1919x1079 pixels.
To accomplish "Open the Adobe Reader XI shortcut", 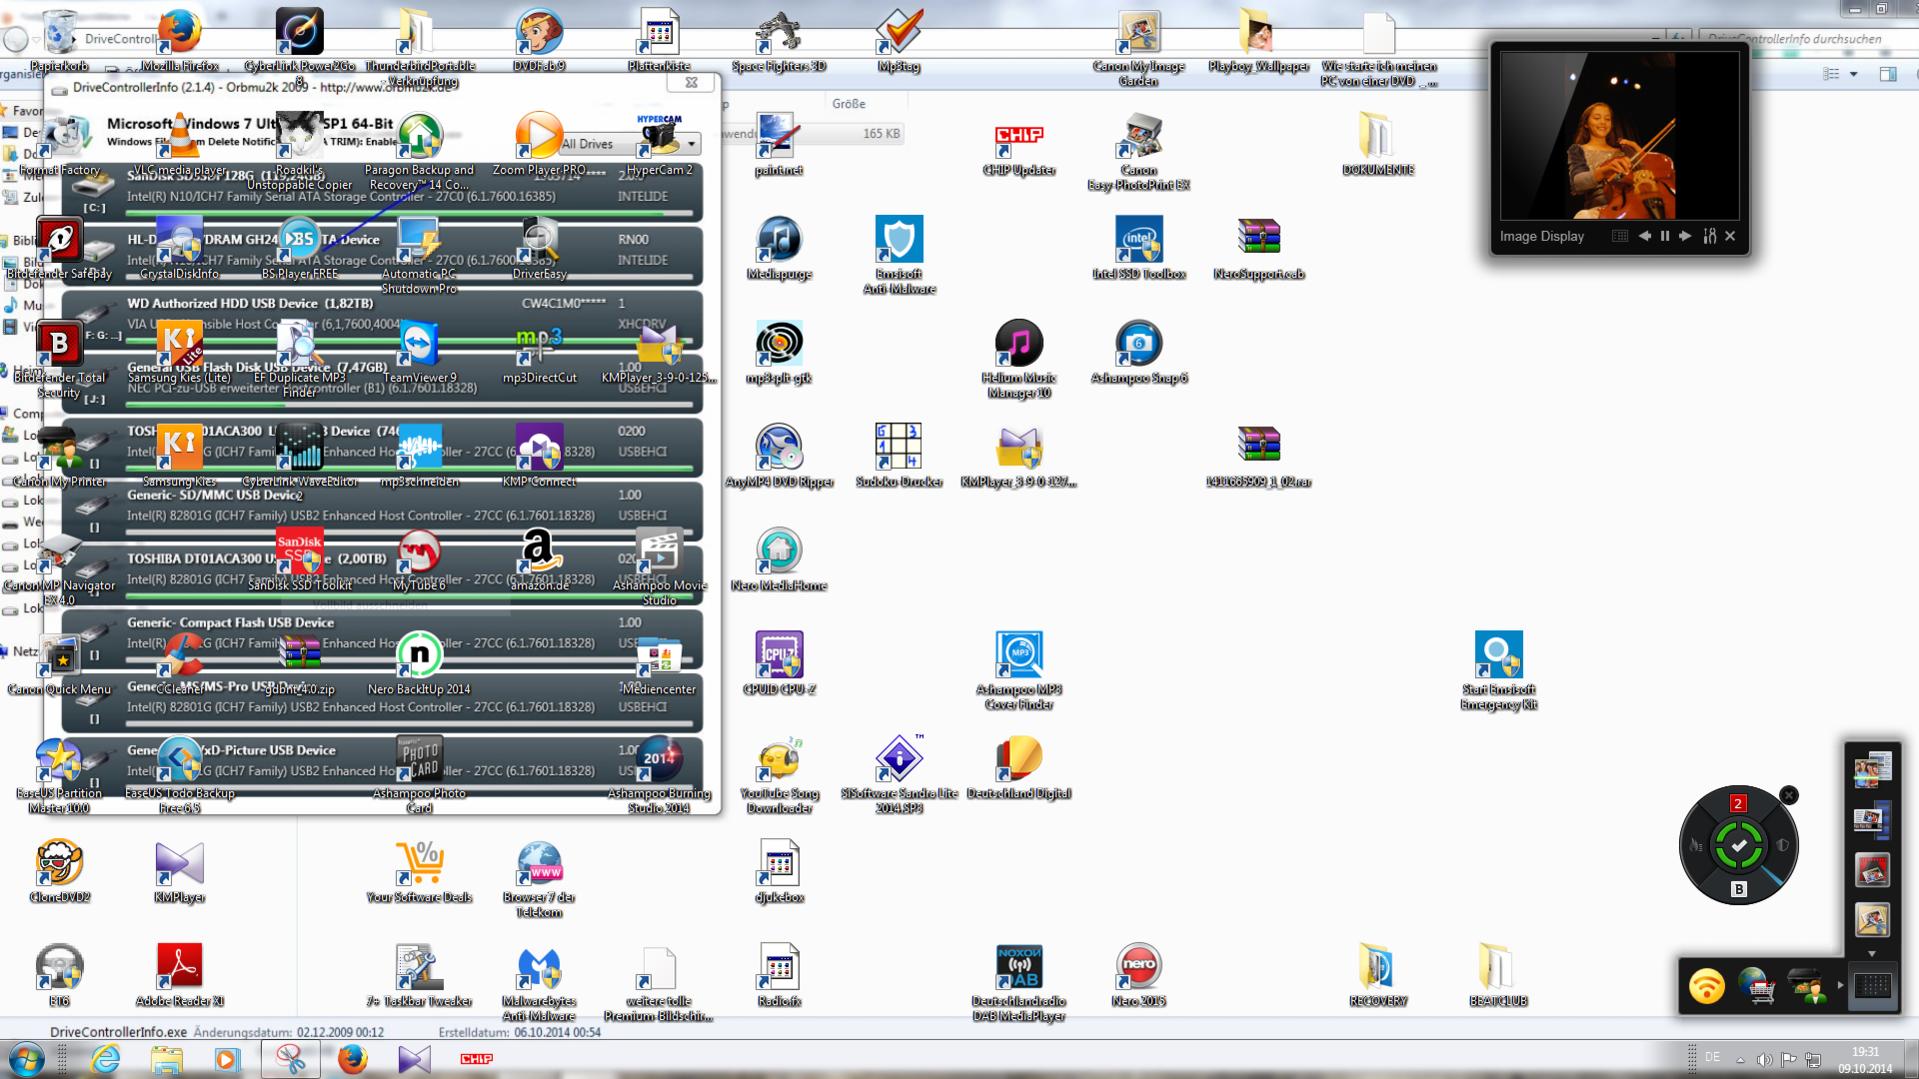I will click(180, 975).
